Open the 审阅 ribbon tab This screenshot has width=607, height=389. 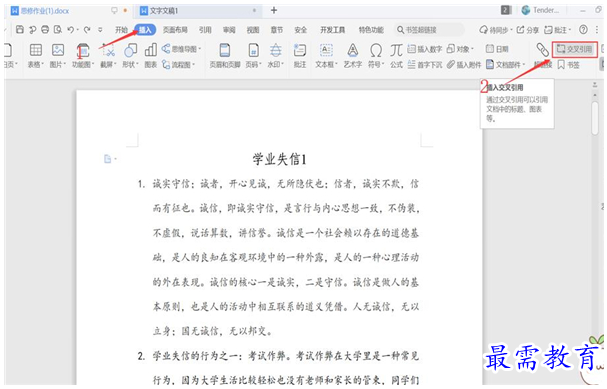tap(229, 30)
